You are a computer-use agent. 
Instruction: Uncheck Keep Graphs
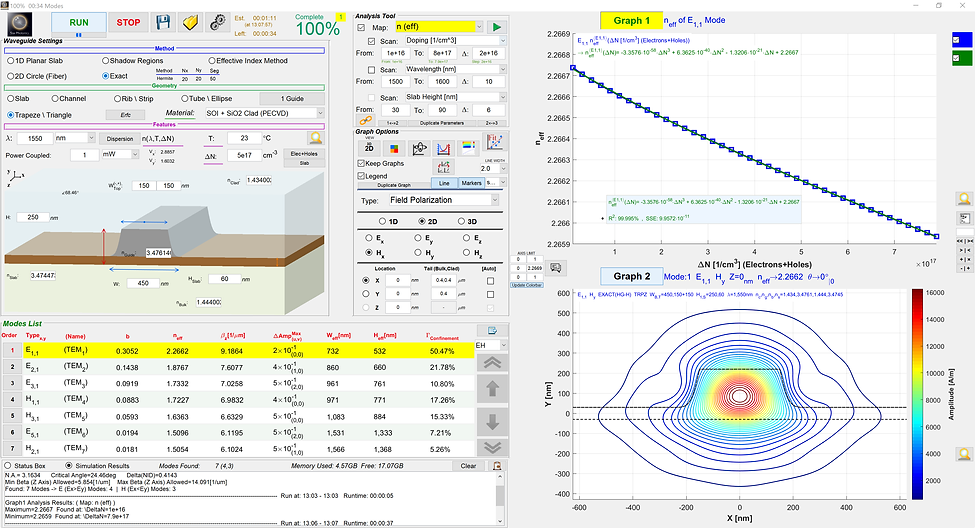[361, 163]
